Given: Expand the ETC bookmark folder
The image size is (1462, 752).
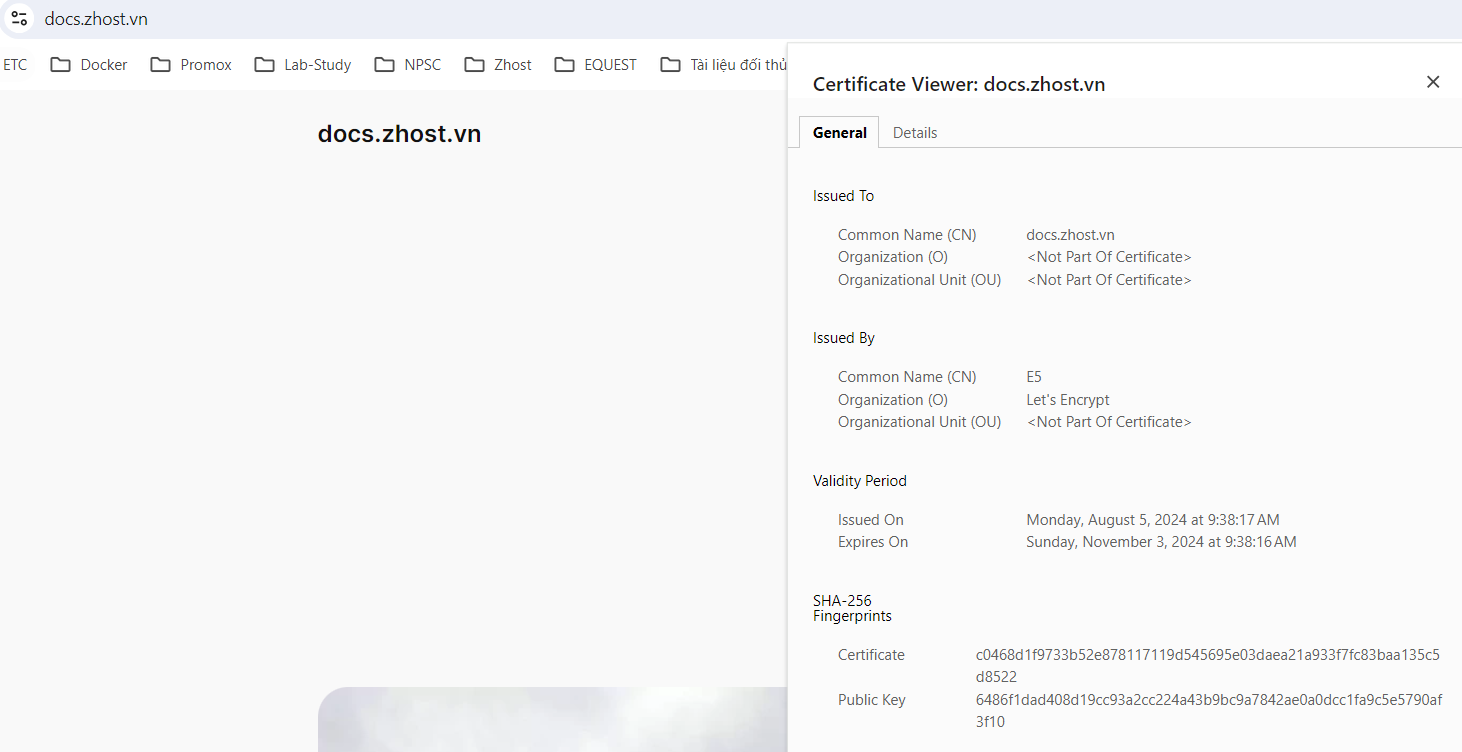Looking at the screenshot, I should [15, 65].
